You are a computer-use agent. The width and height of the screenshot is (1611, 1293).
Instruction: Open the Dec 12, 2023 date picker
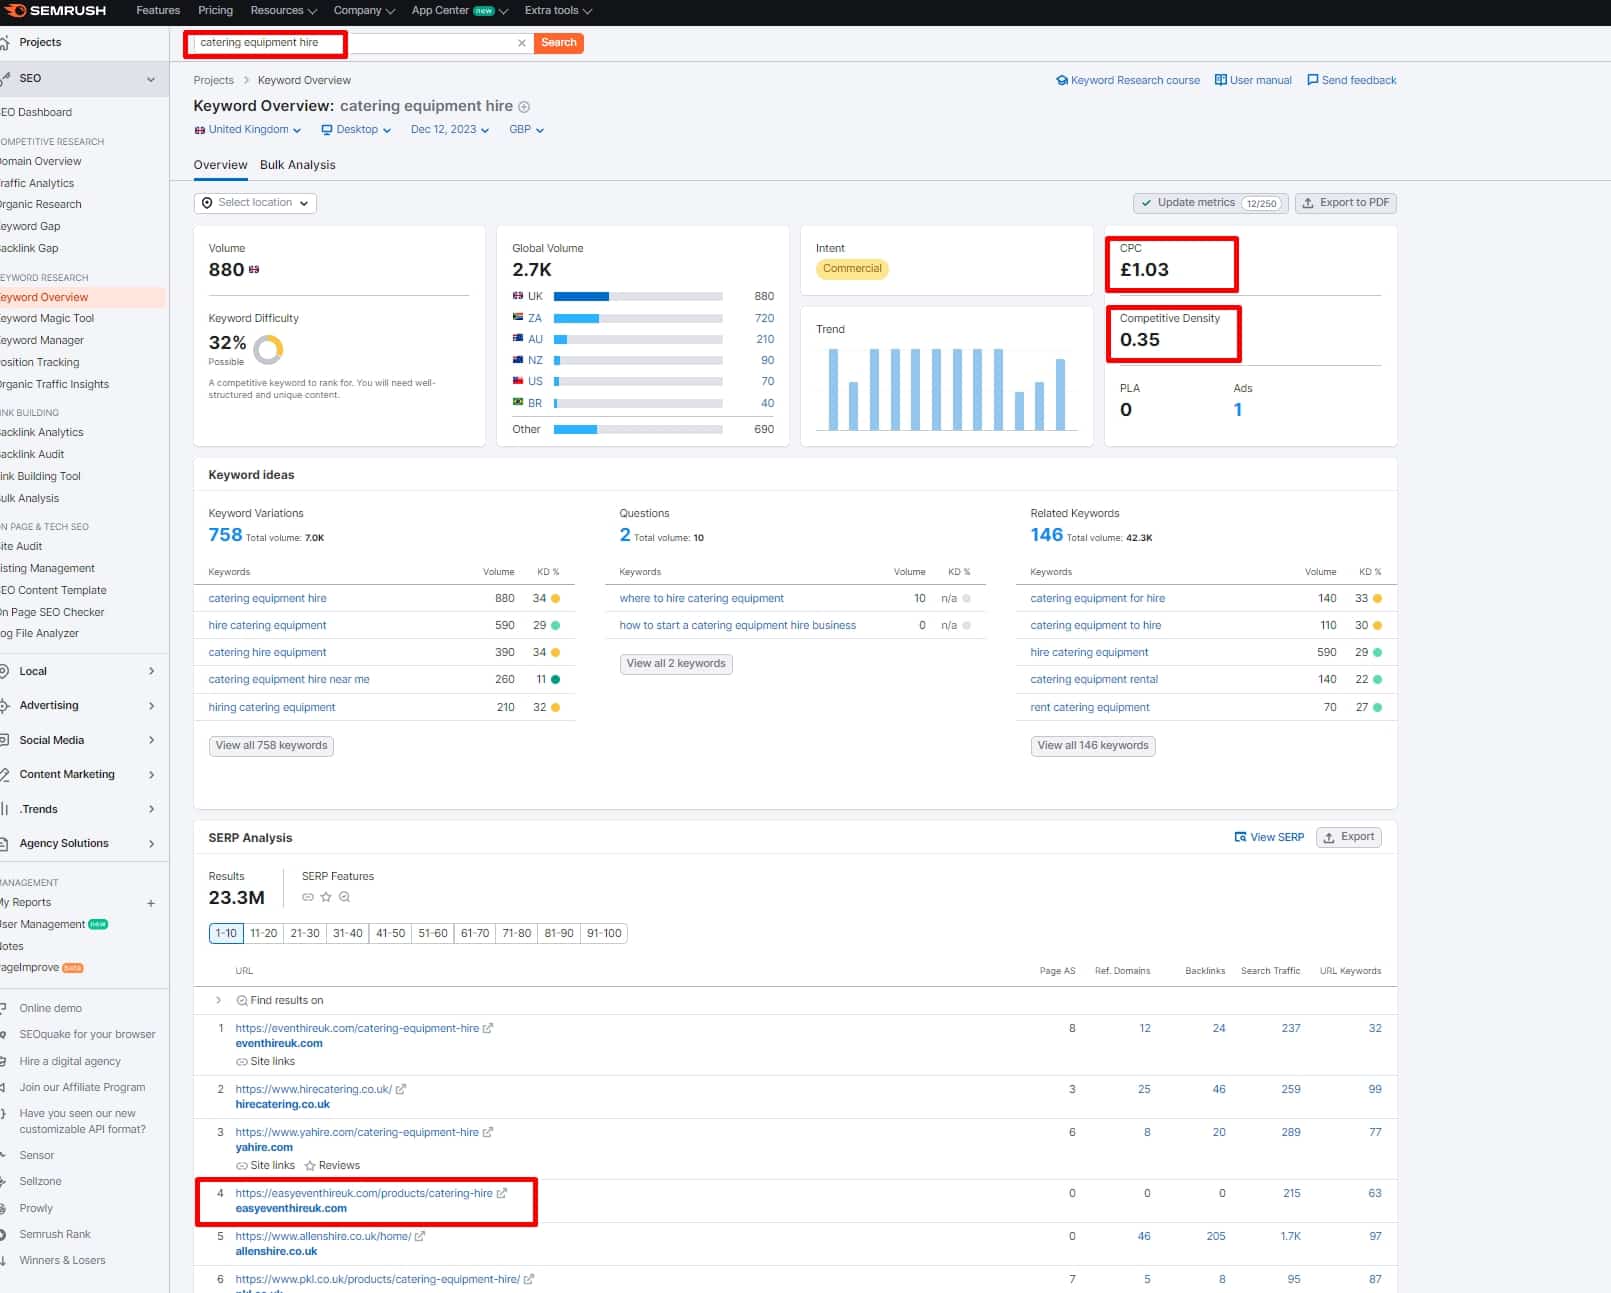(x=450, y=130)
